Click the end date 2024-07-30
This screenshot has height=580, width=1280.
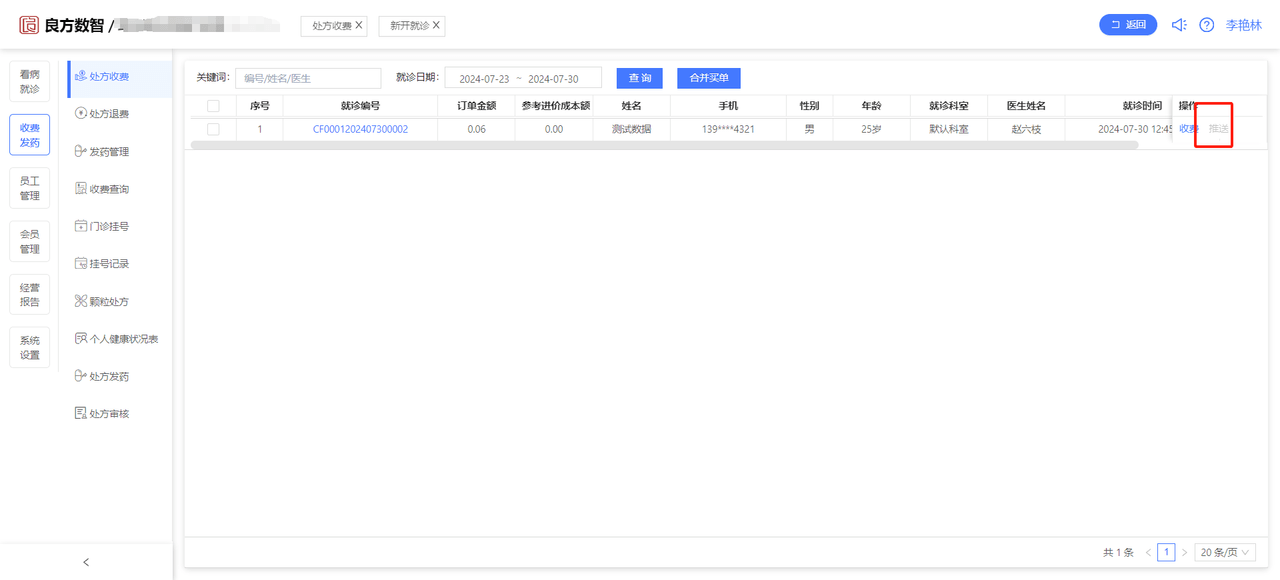pyautogui.click(x=553, y=79)
